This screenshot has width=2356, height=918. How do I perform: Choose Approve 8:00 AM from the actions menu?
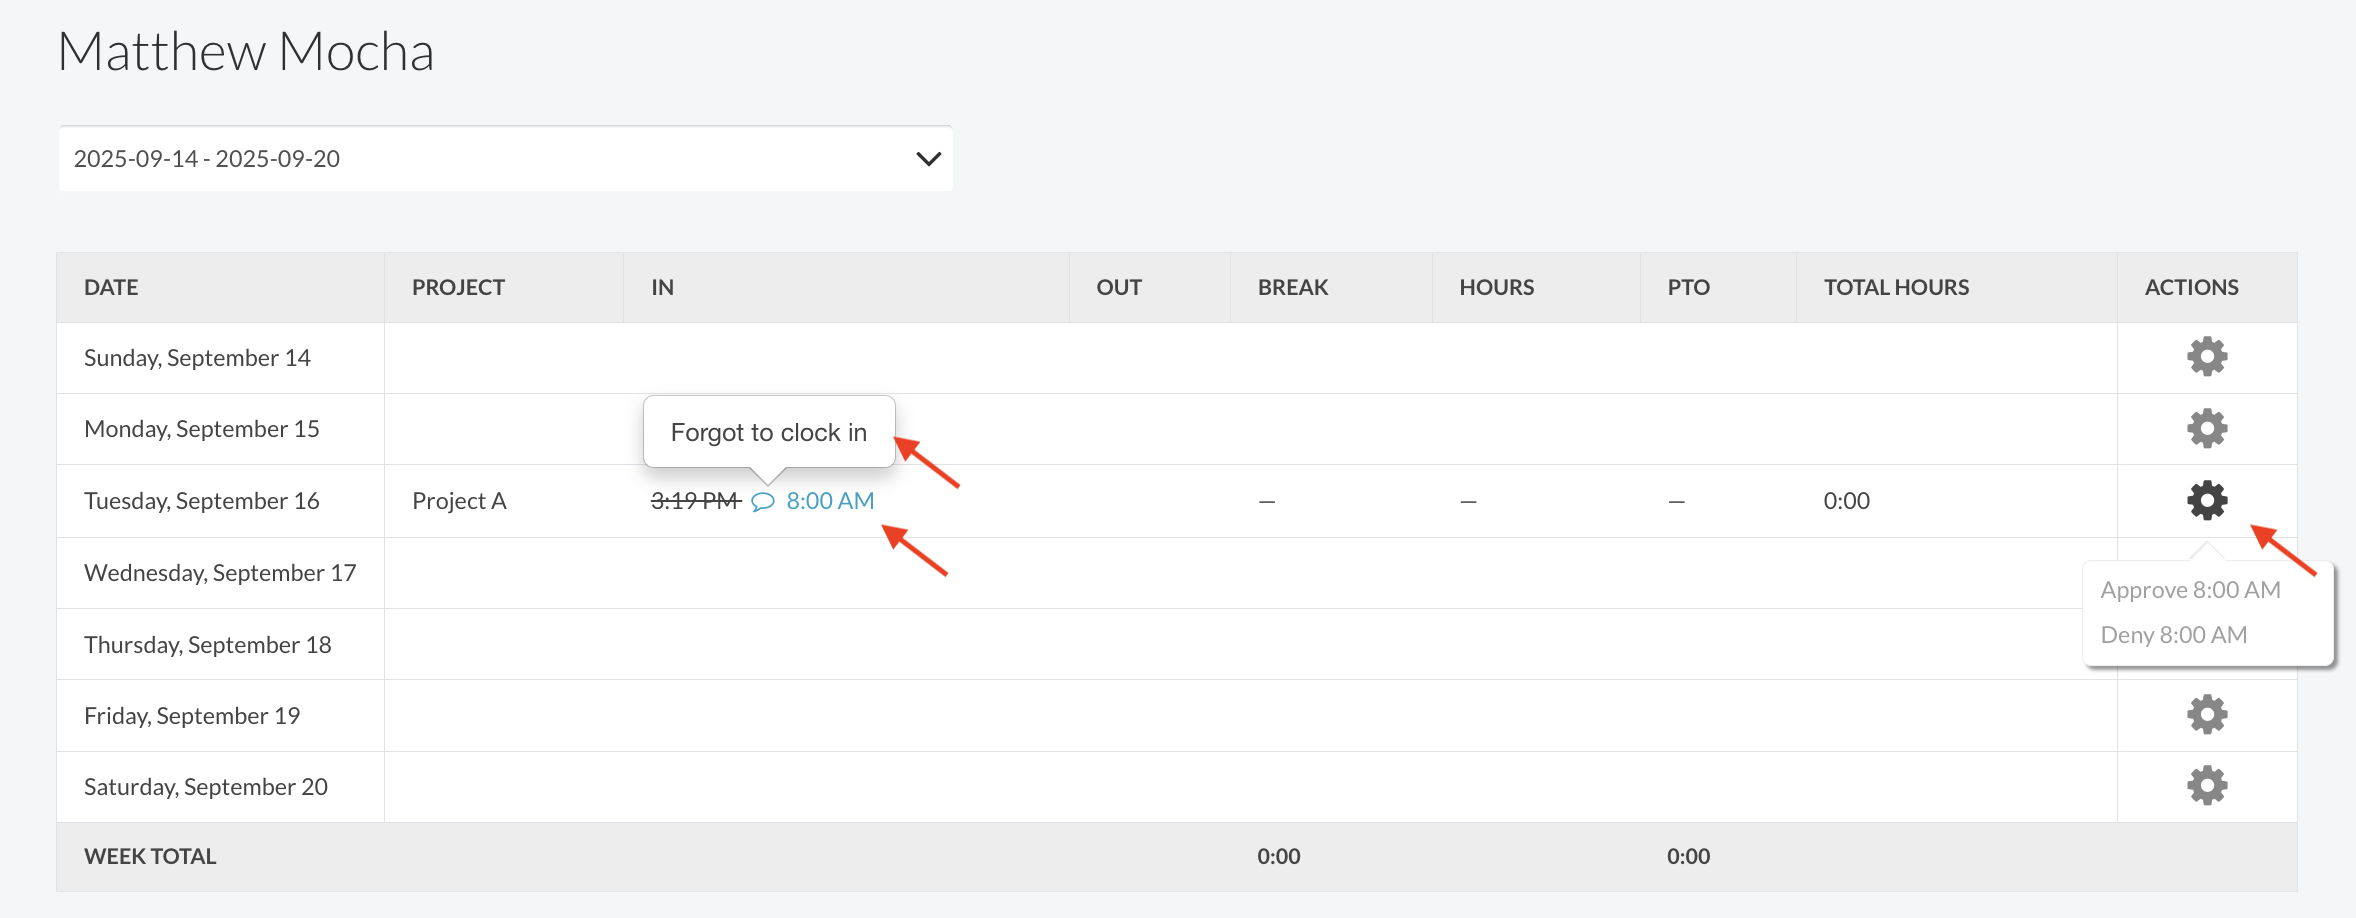coord(2190,590)
